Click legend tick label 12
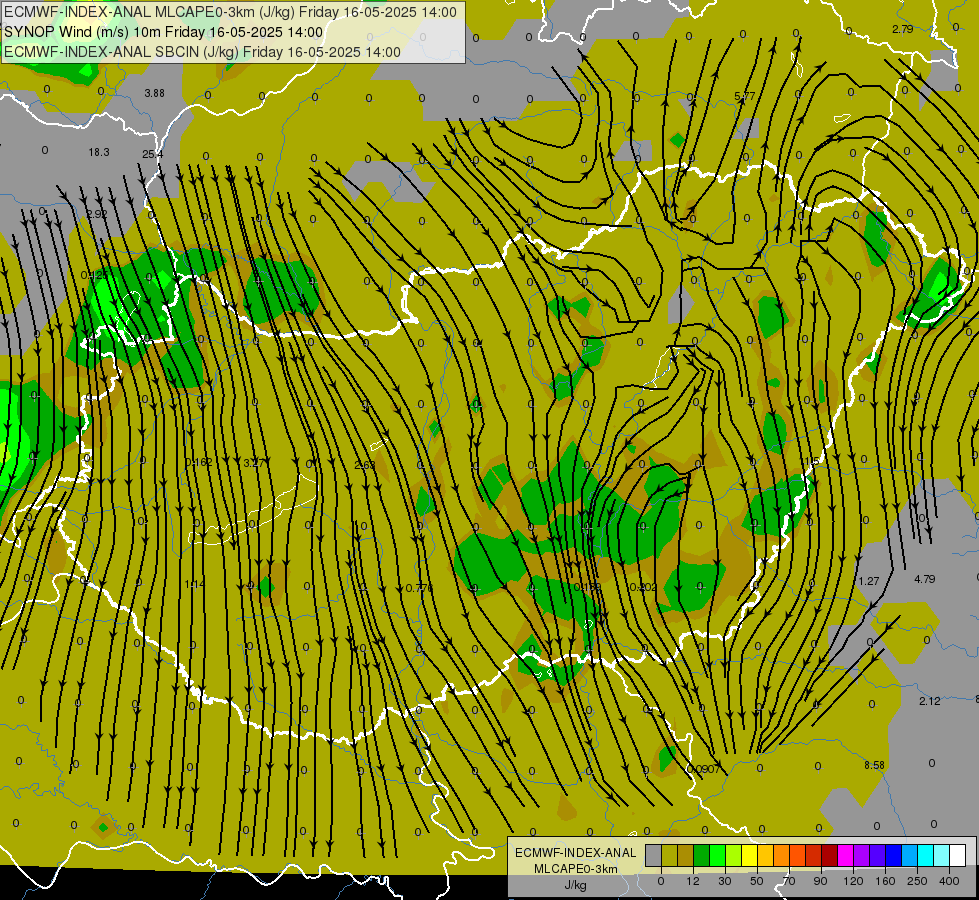 [x=693, y=881]
